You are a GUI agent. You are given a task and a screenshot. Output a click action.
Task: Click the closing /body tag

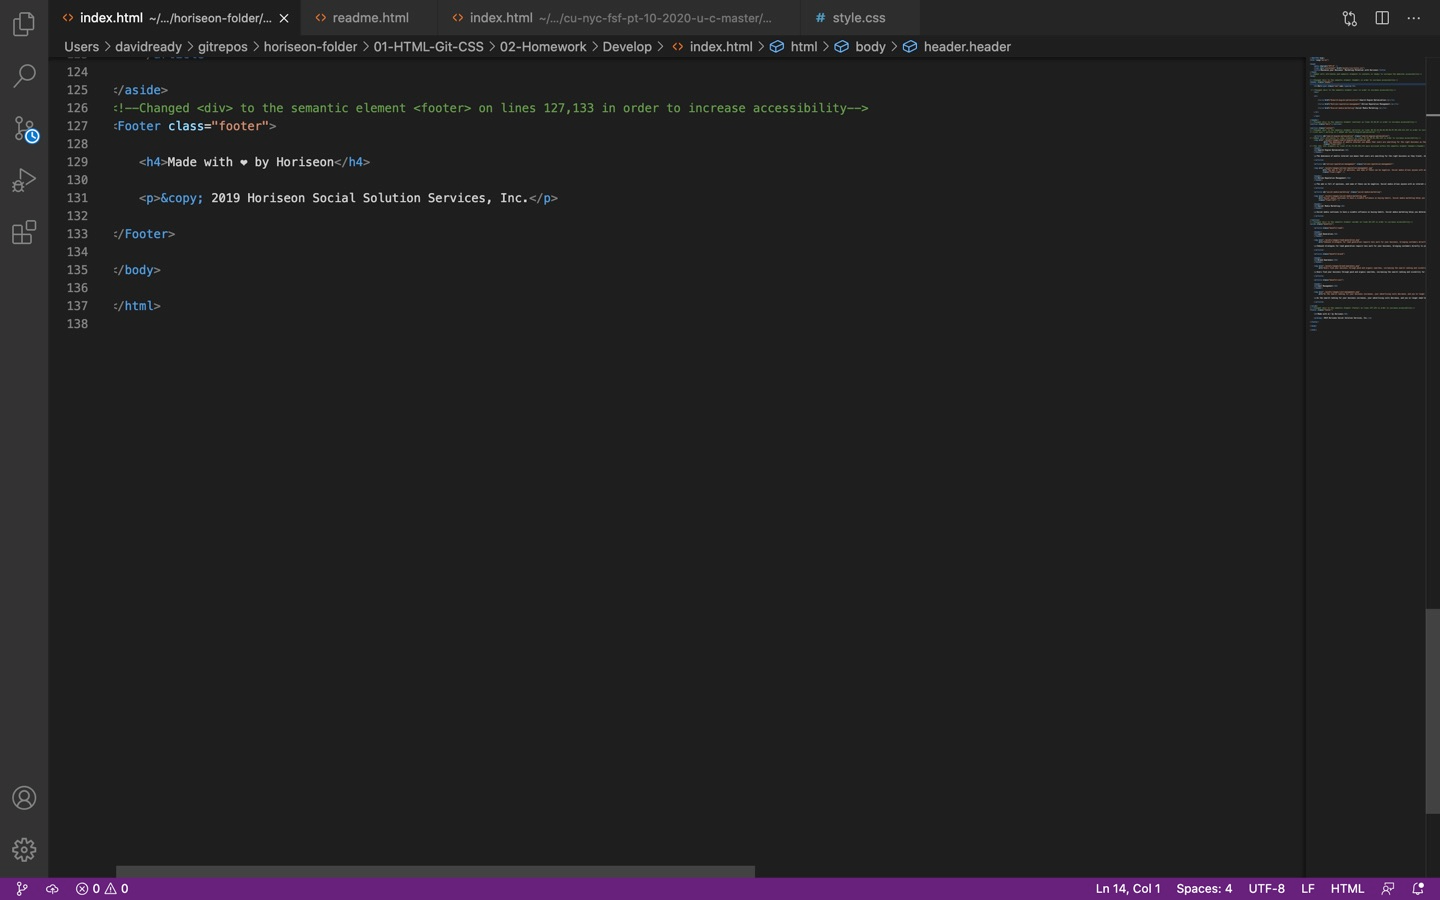point(136,270)
